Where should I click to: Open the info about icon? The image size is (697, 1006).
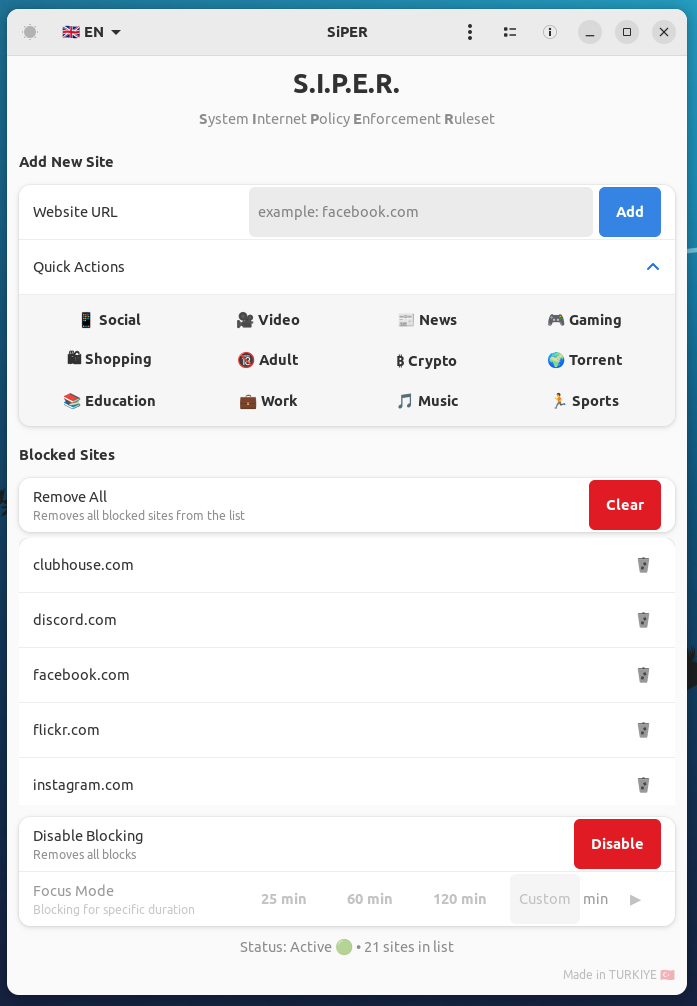pyautogui.click(x=550, y=32)
